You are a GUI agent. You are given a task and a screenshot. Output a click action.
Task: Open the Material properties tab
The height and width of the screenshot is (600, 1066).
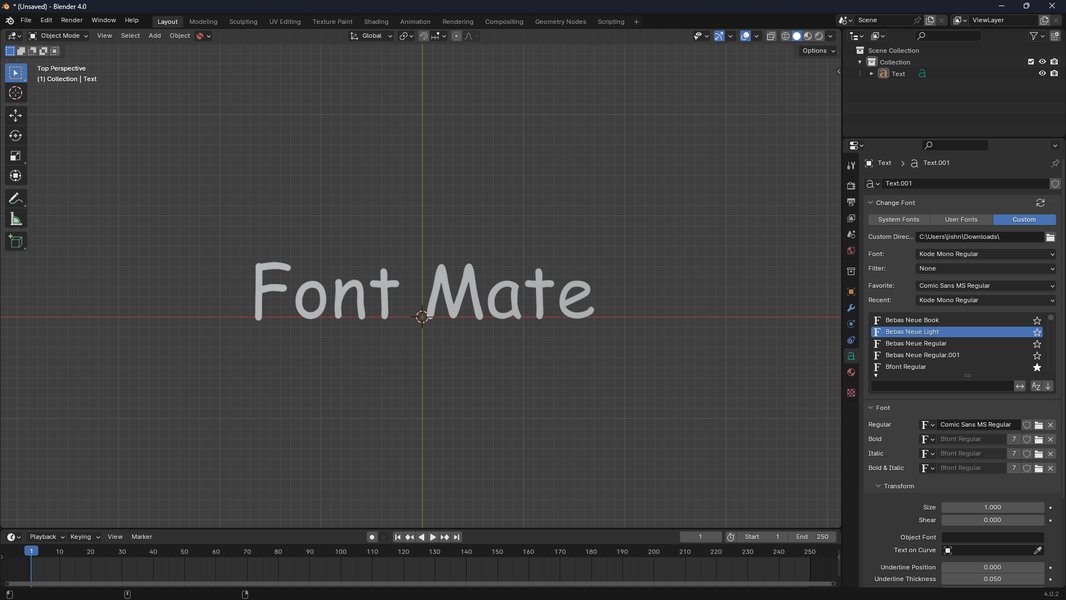[851, 372]
